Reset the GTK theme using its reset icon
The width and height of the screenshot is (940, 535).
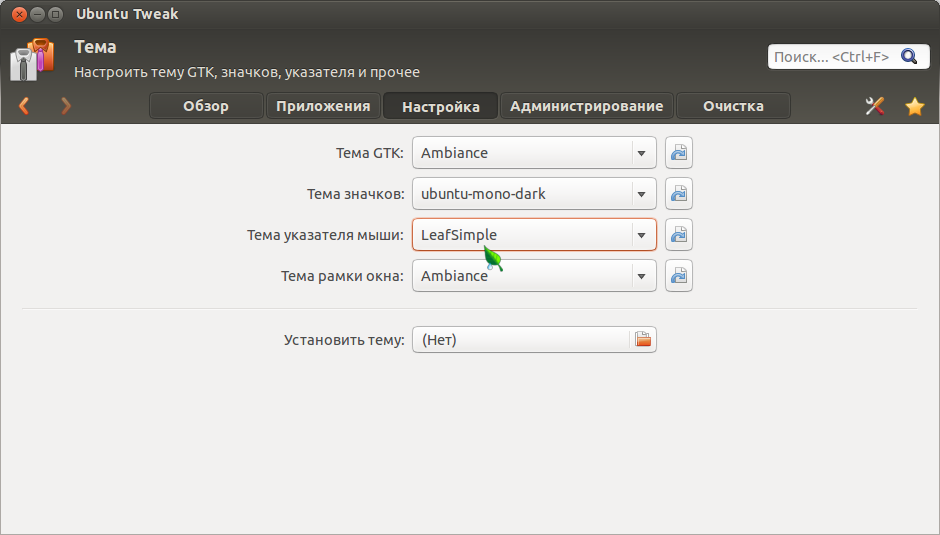pyautogui.click(x=679, y=153)
